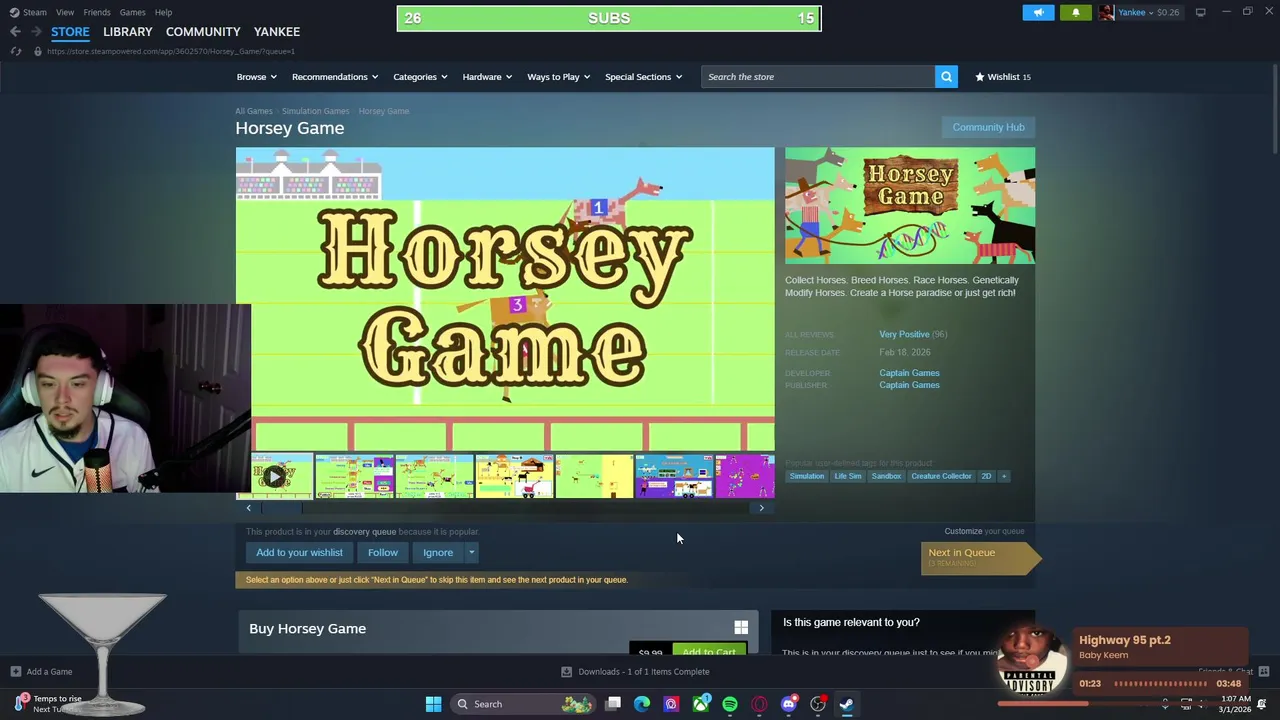Switch to the STORE tab

[70, 32]
